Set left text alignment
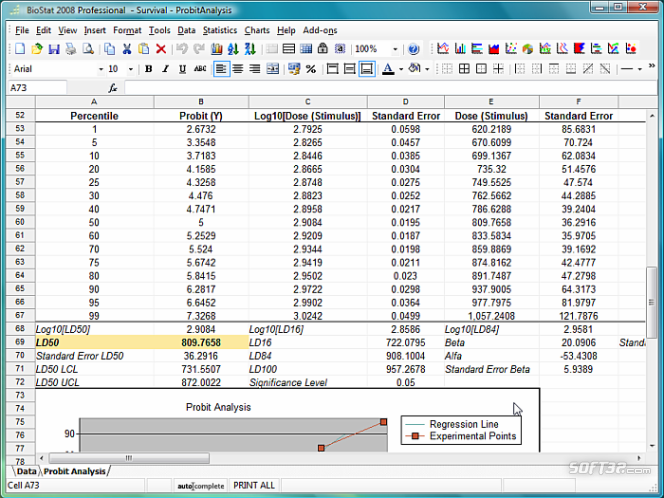 pyautogui.click(x=221, y=69)
